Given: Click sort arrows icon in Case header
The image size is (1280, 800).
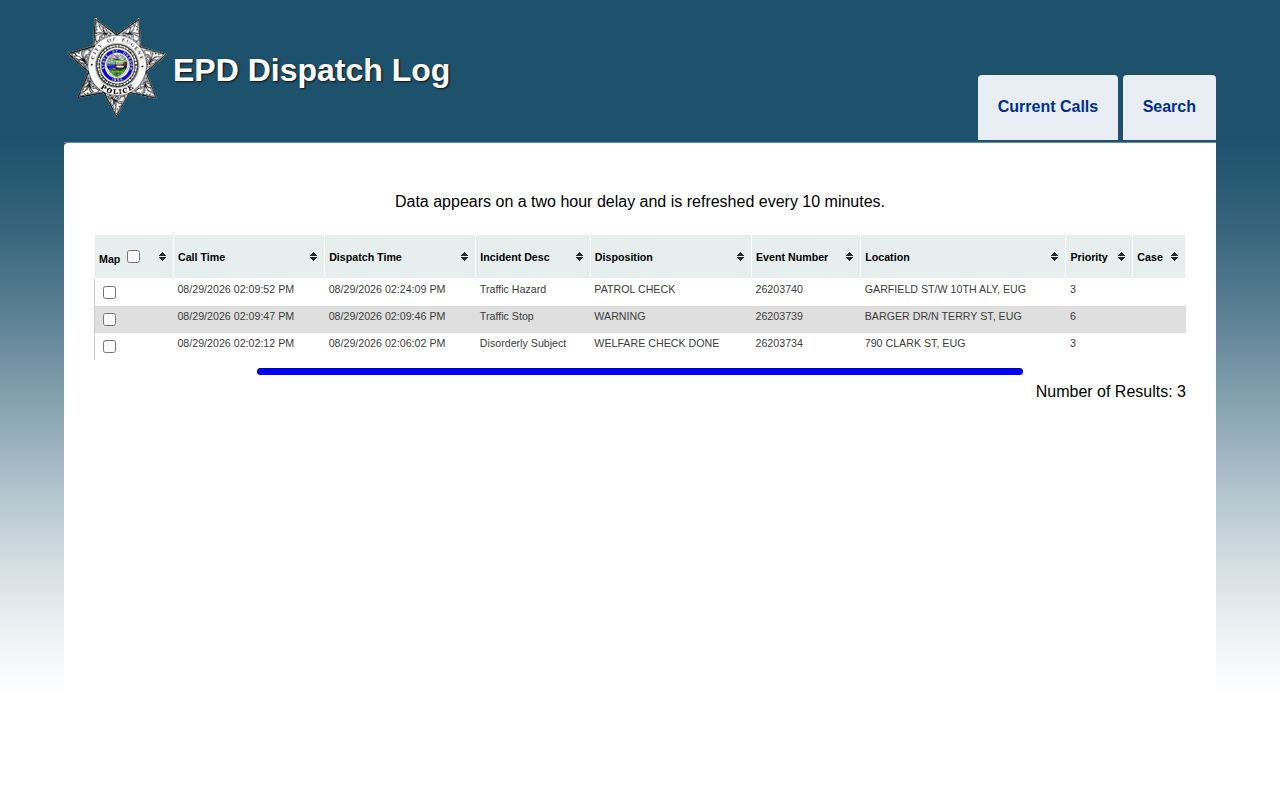Looking at the screenshot, I should [1174, 257].
